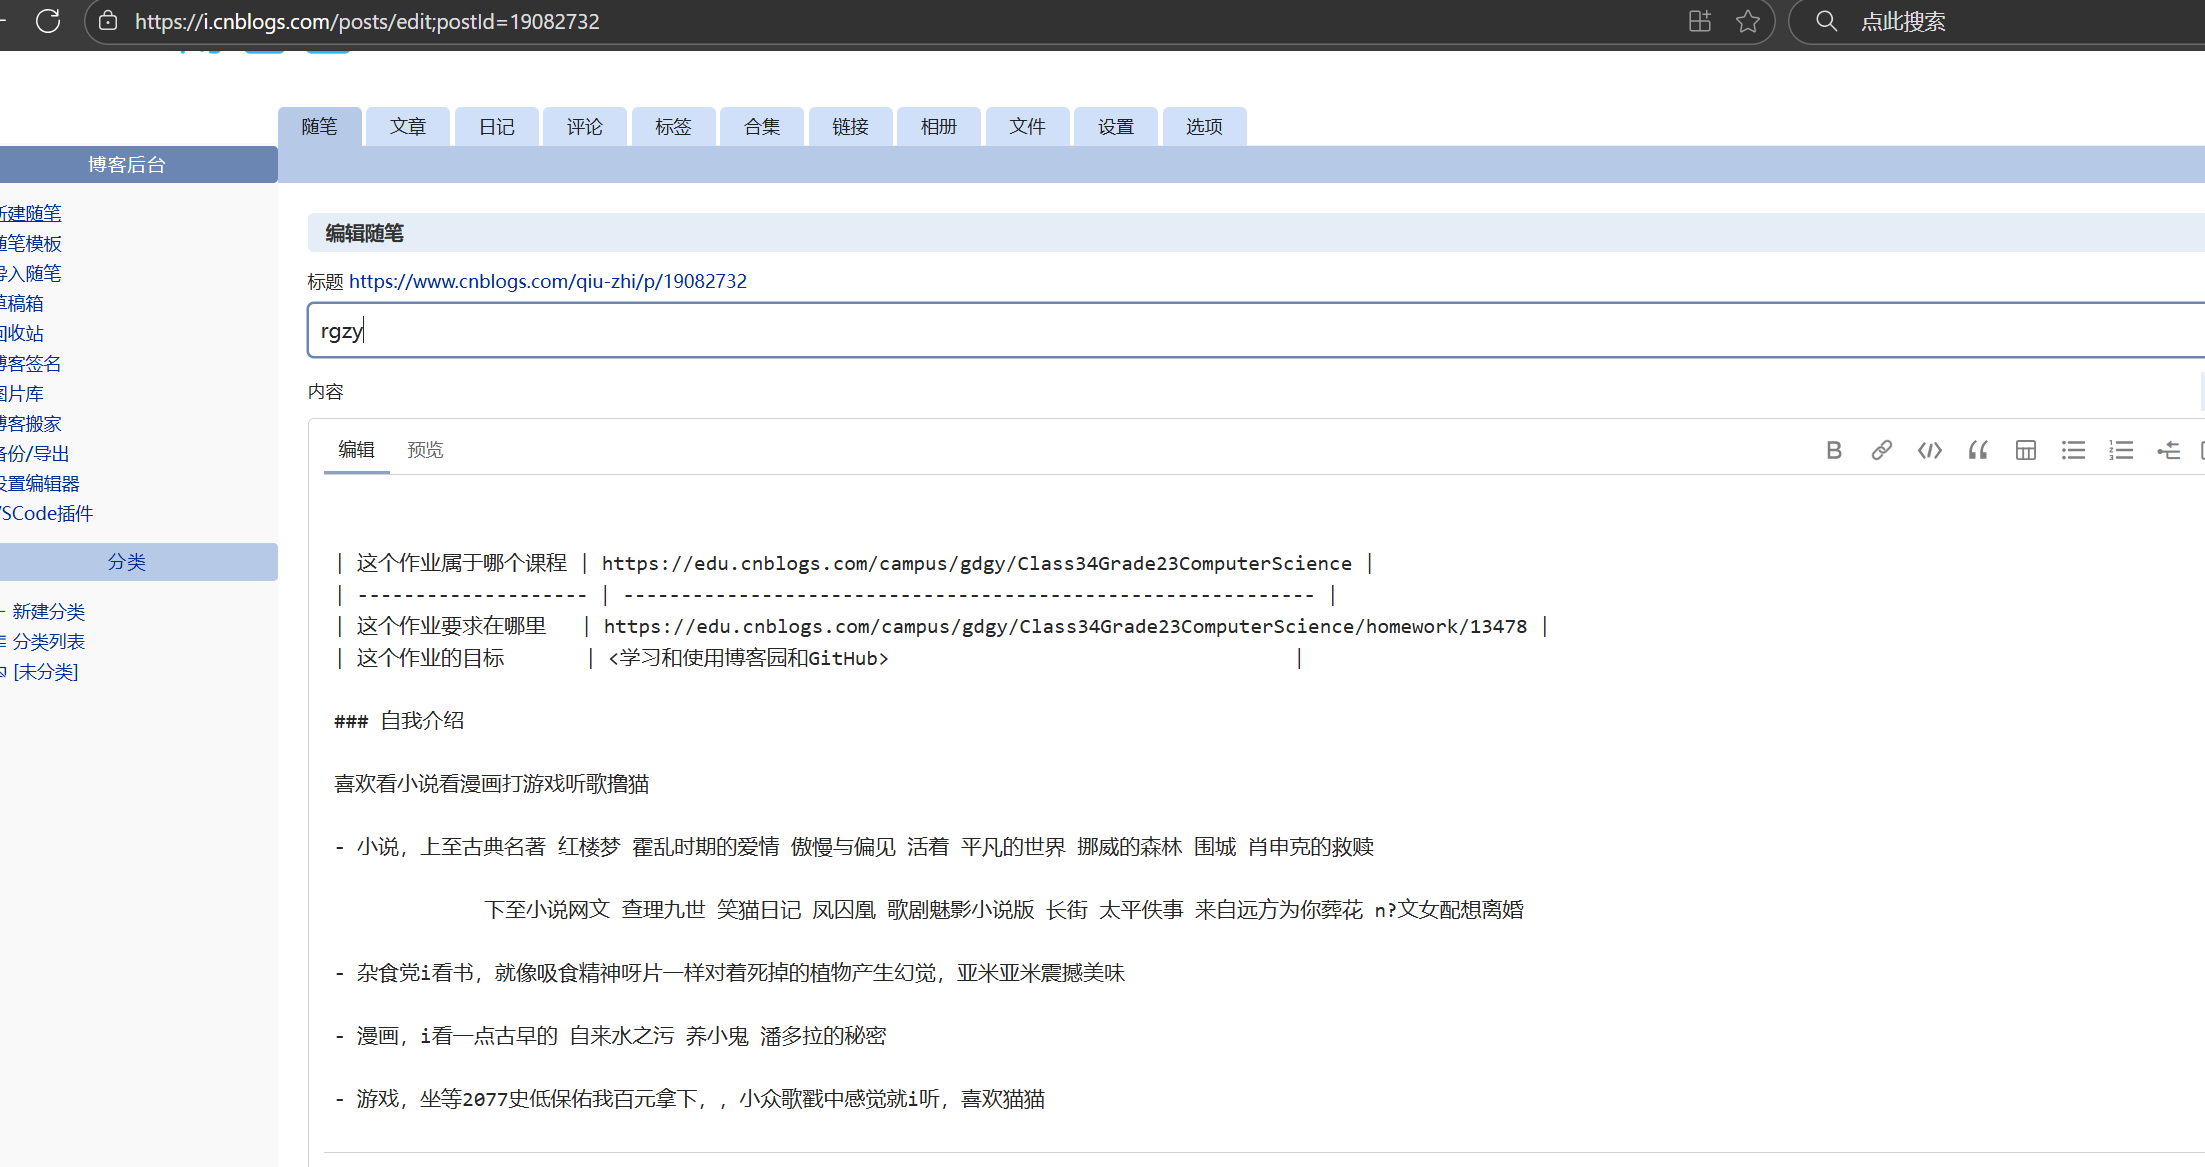Screen dimensions: 2205x1167
Task: Click the indent icon in the editor toolbar
Action: pos(2168,450)
